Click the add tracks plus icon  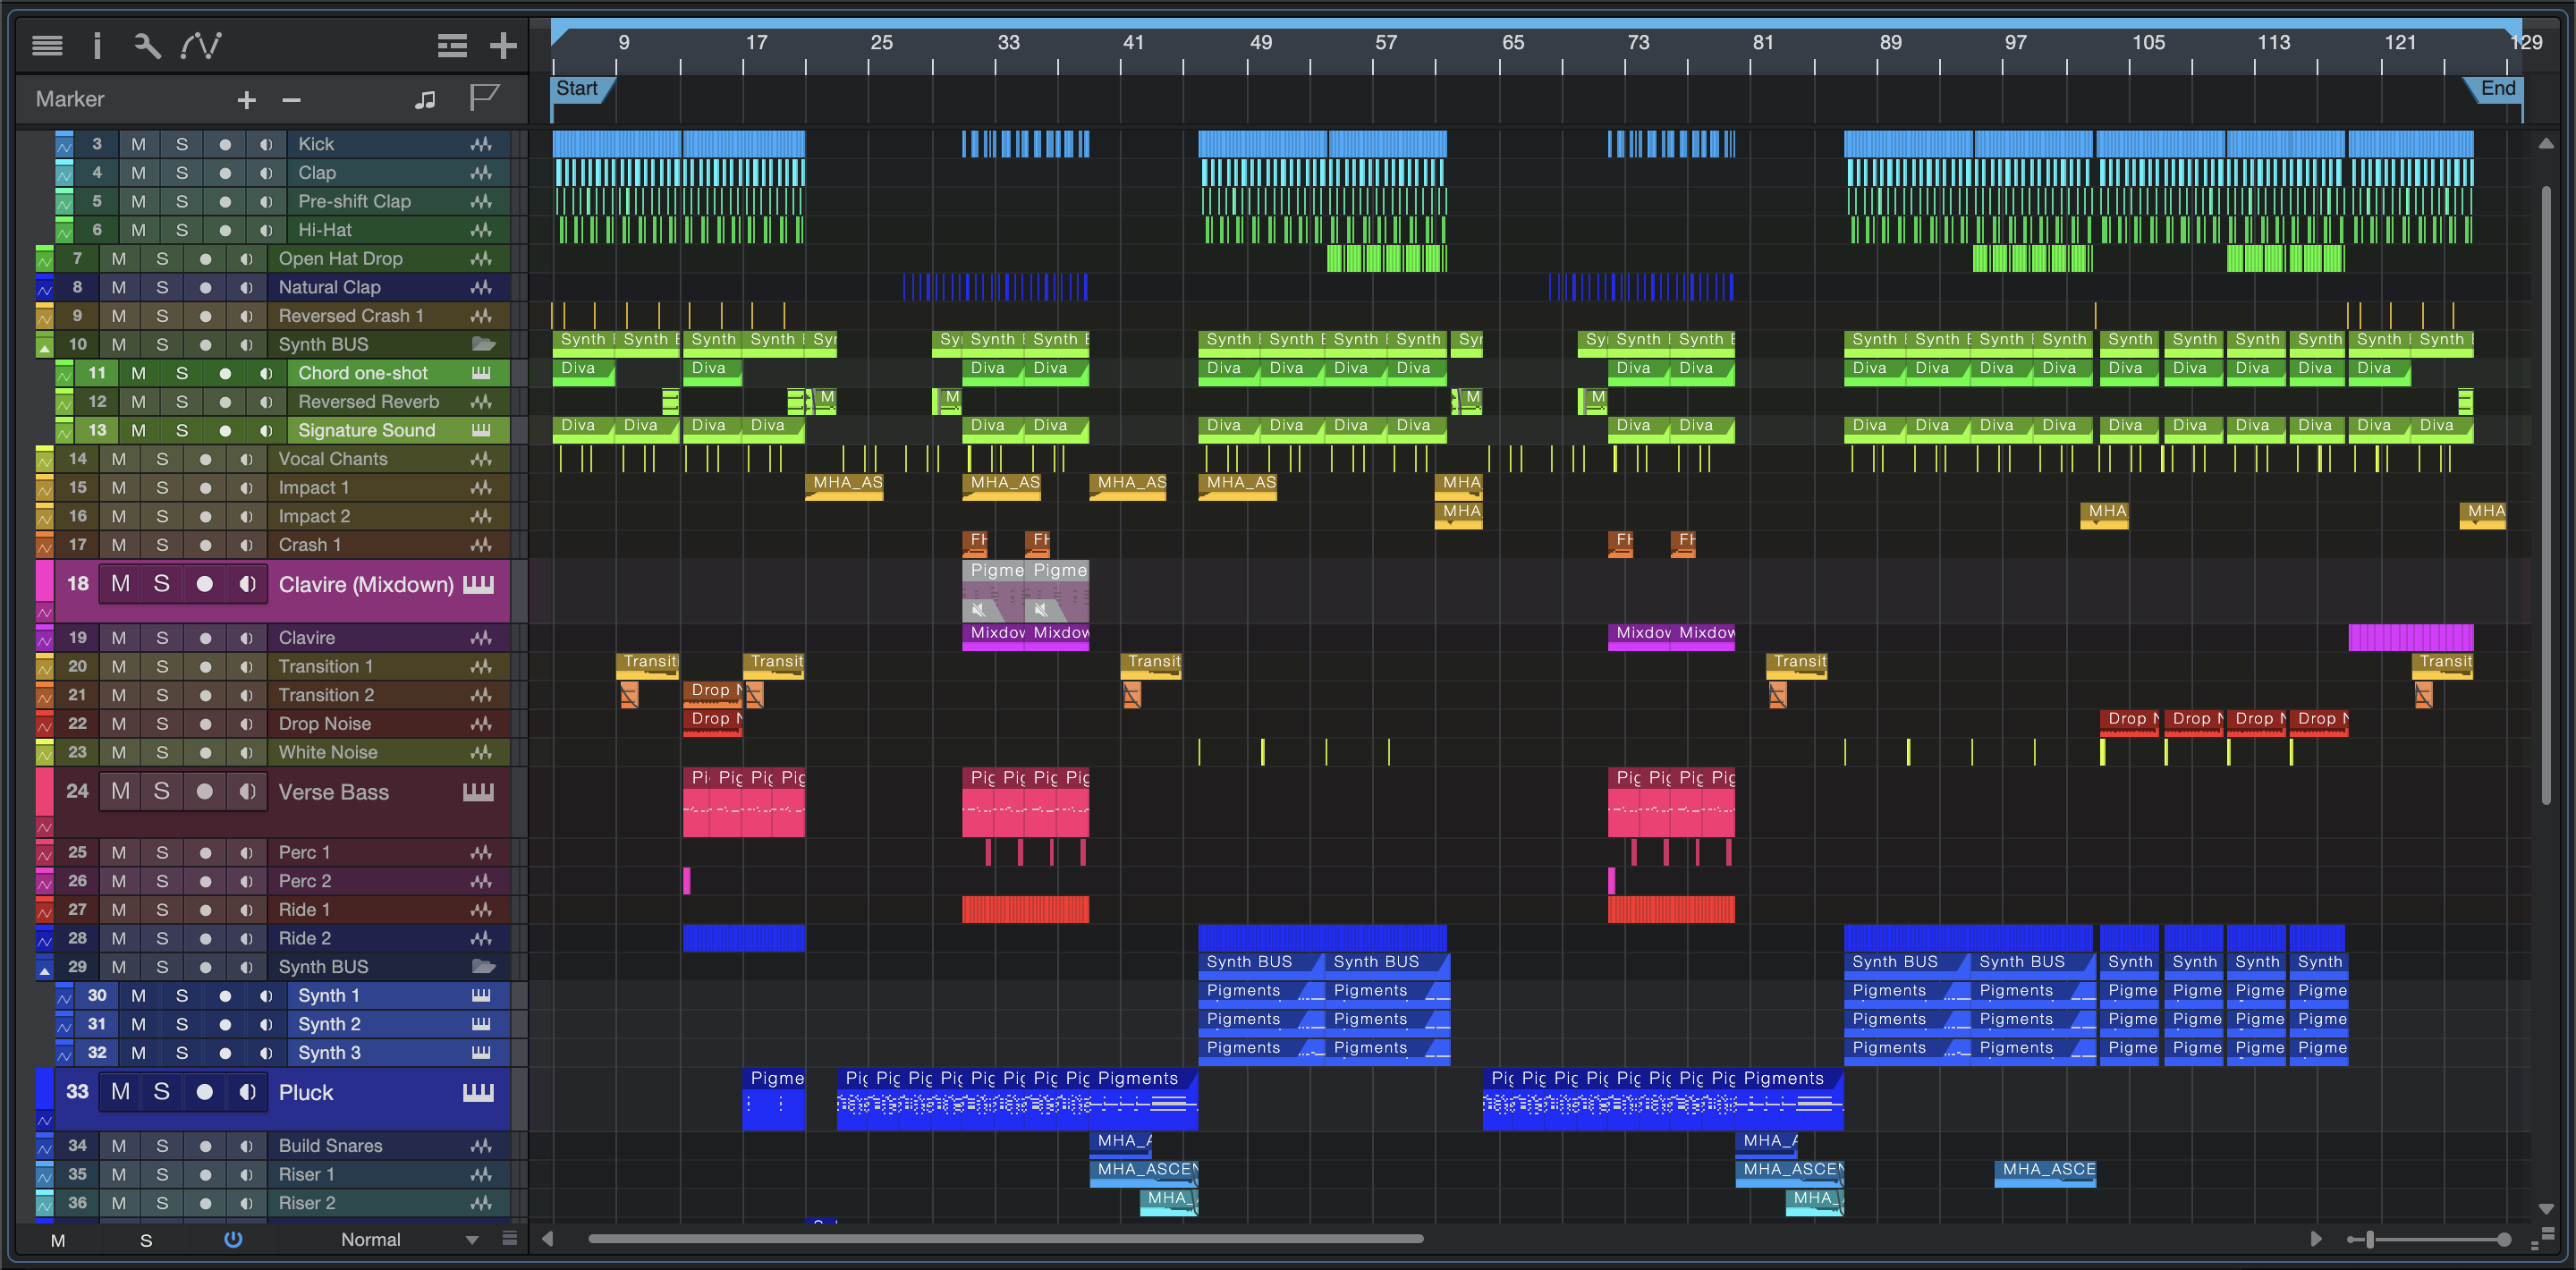tap(503, 45)
